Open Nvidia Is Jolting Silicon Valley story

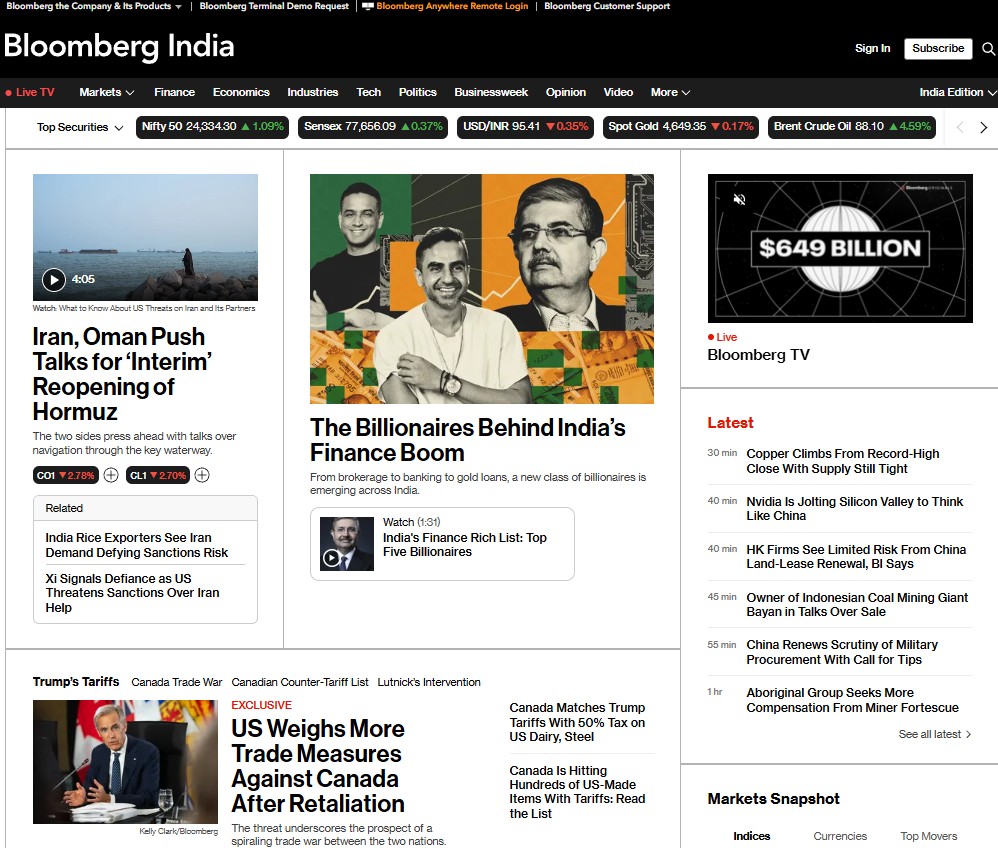[x=855, y=509]
